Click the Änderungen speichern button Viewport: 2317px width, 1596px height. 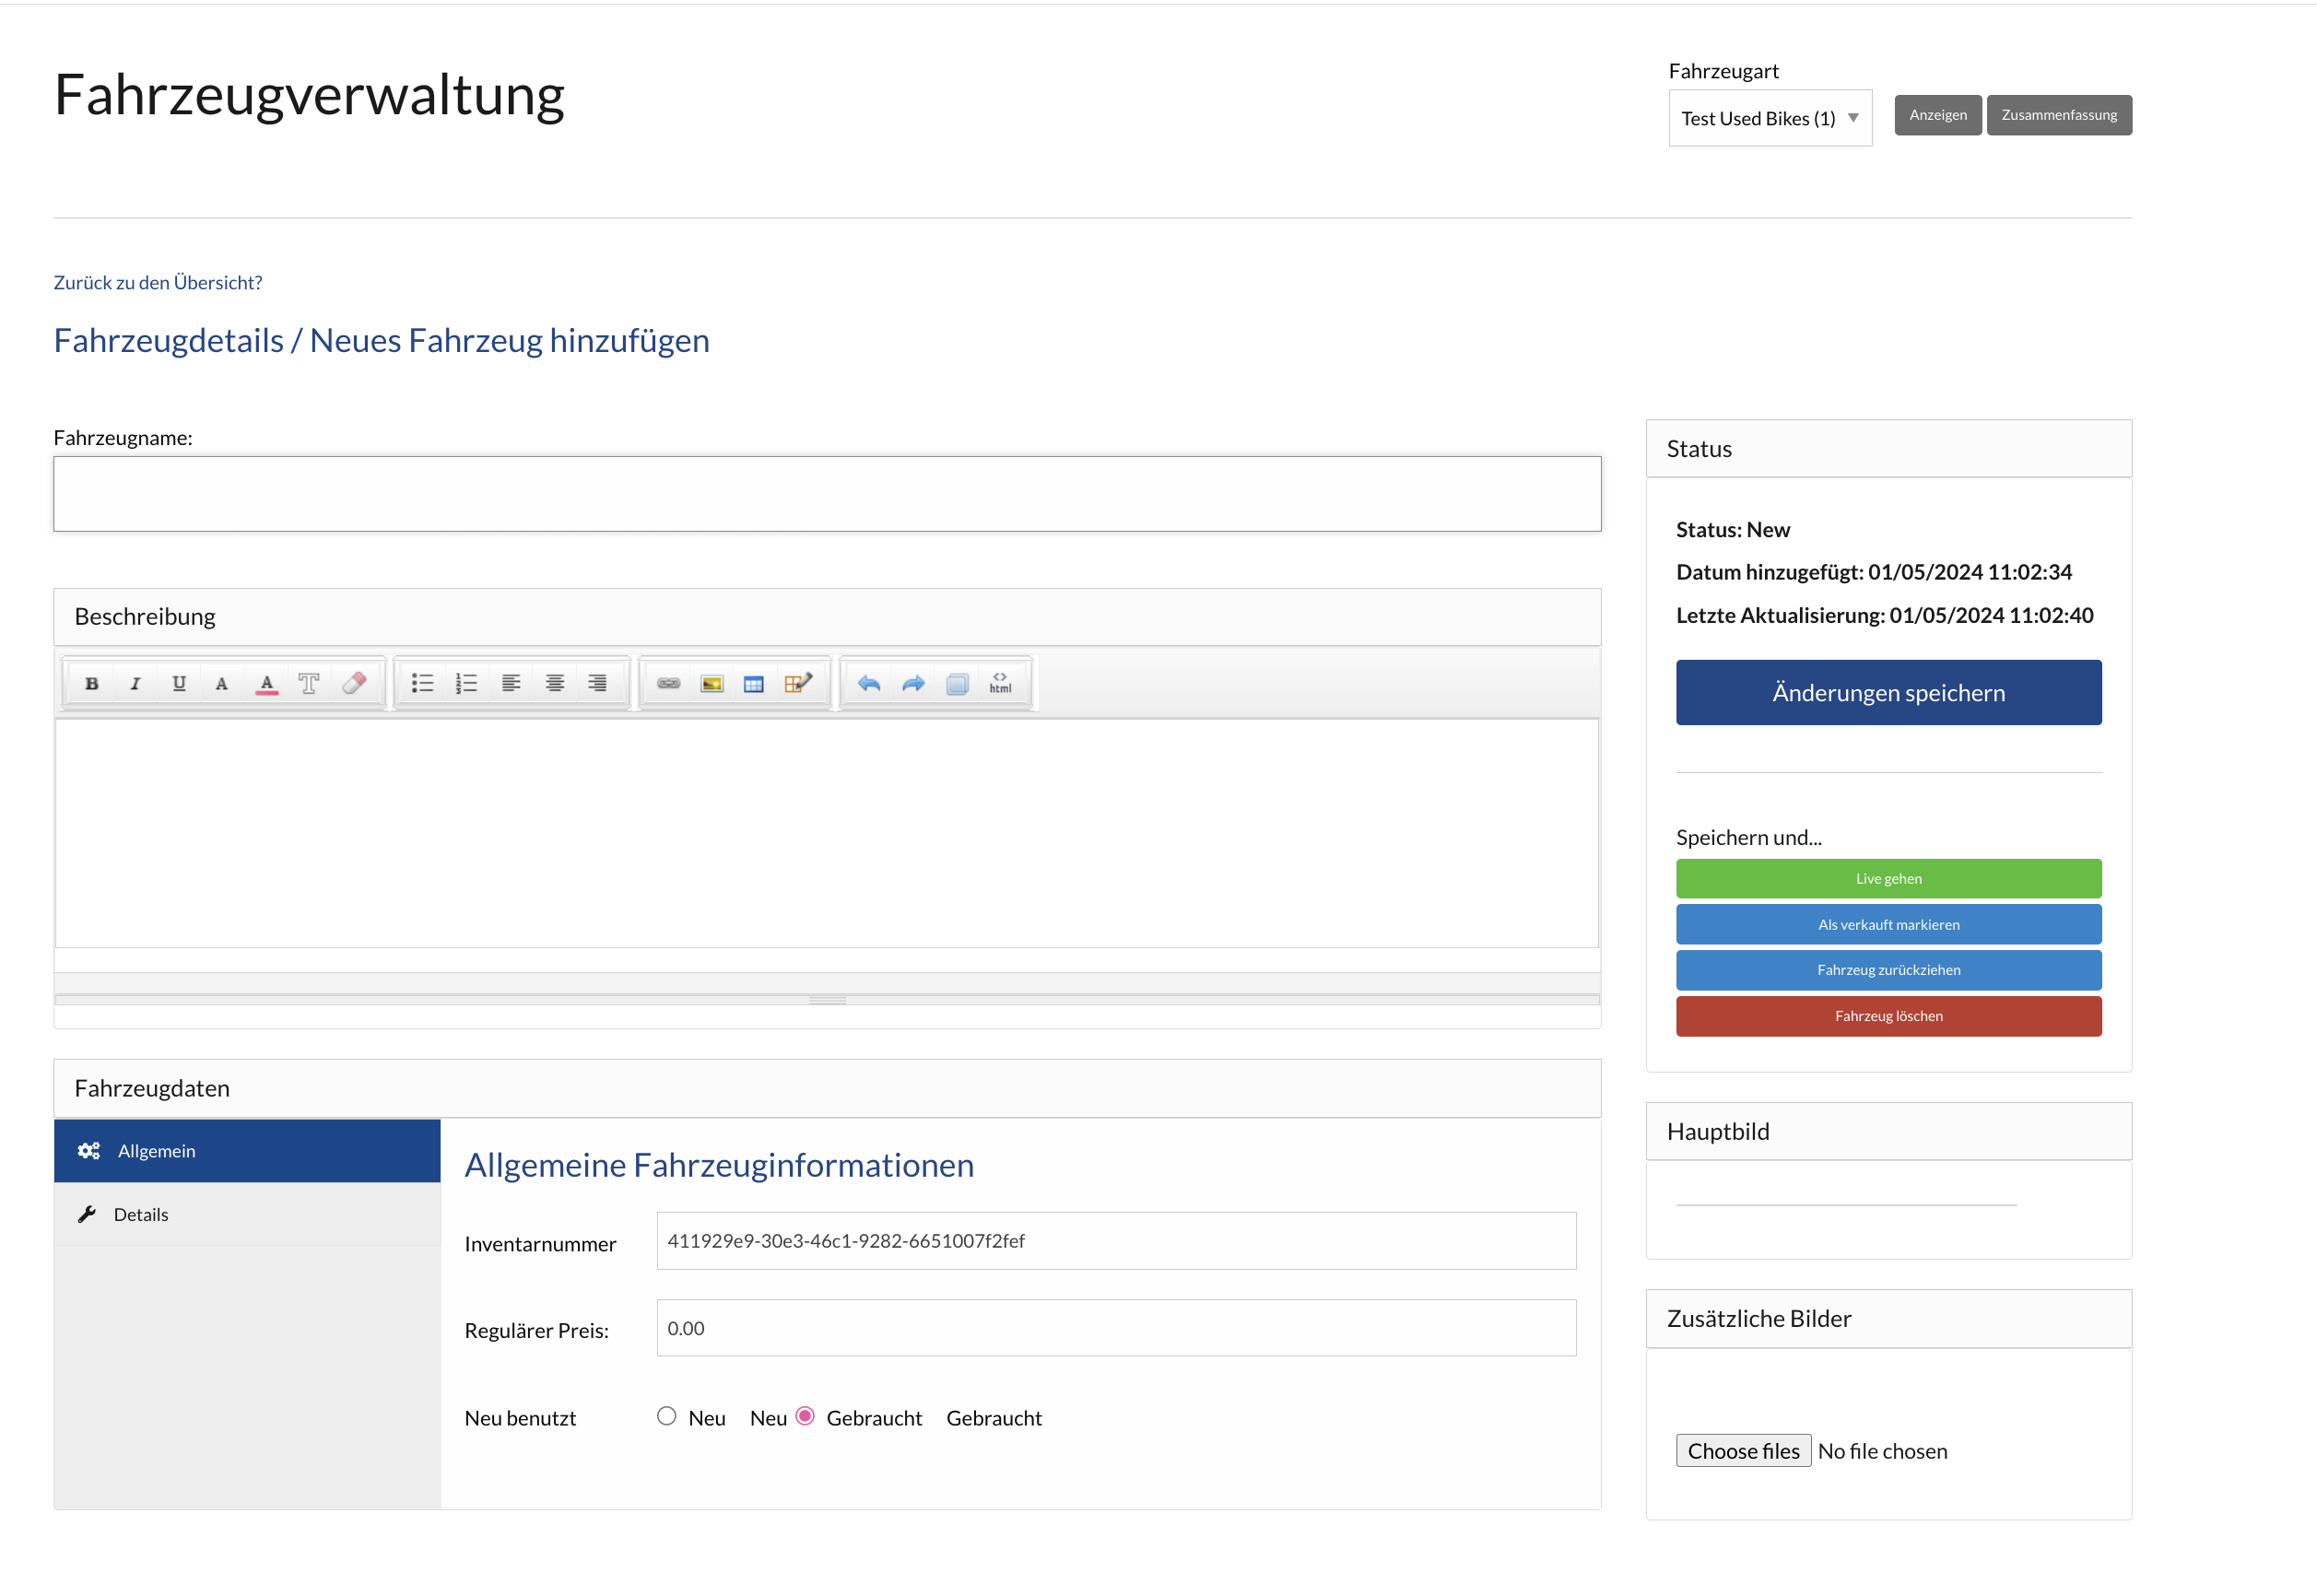click(x=1888, y=692)
